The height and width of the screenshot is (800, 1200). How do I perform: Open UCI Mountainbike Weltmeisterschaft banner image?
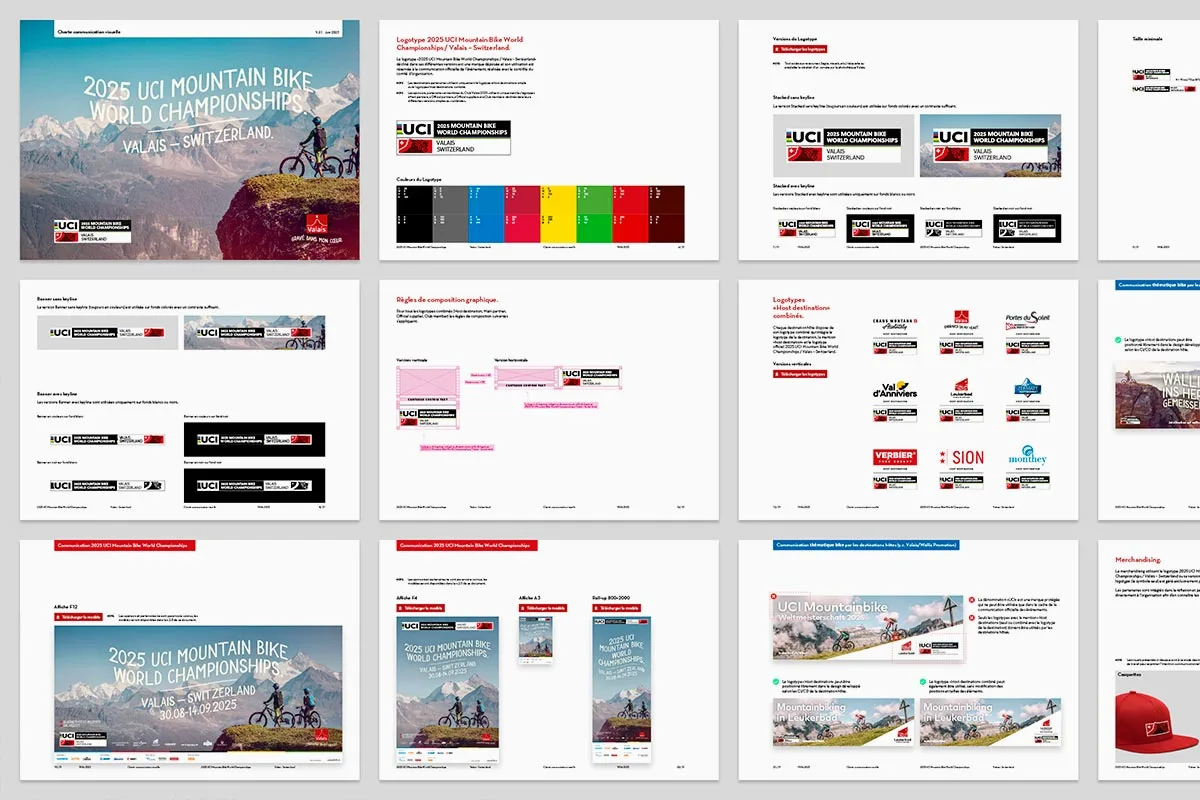[x=867, y=627]
